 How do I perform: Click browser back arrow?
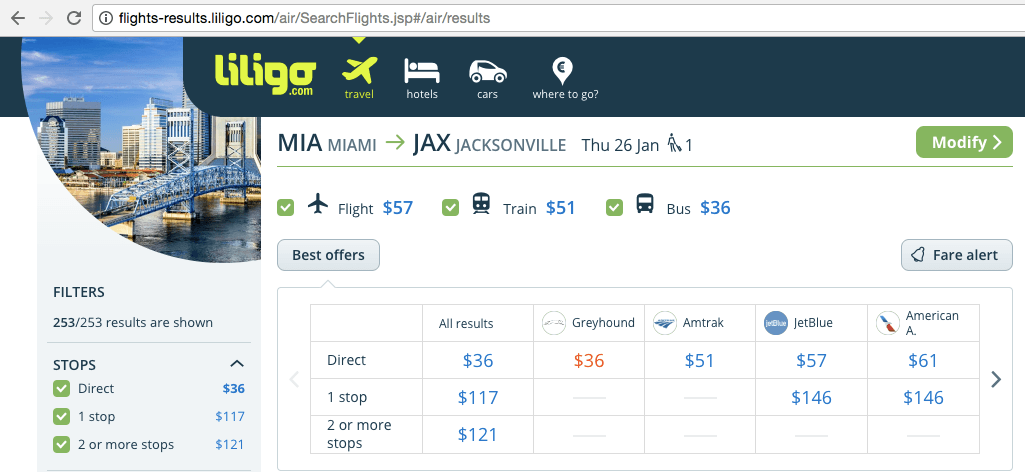point(18,18)
